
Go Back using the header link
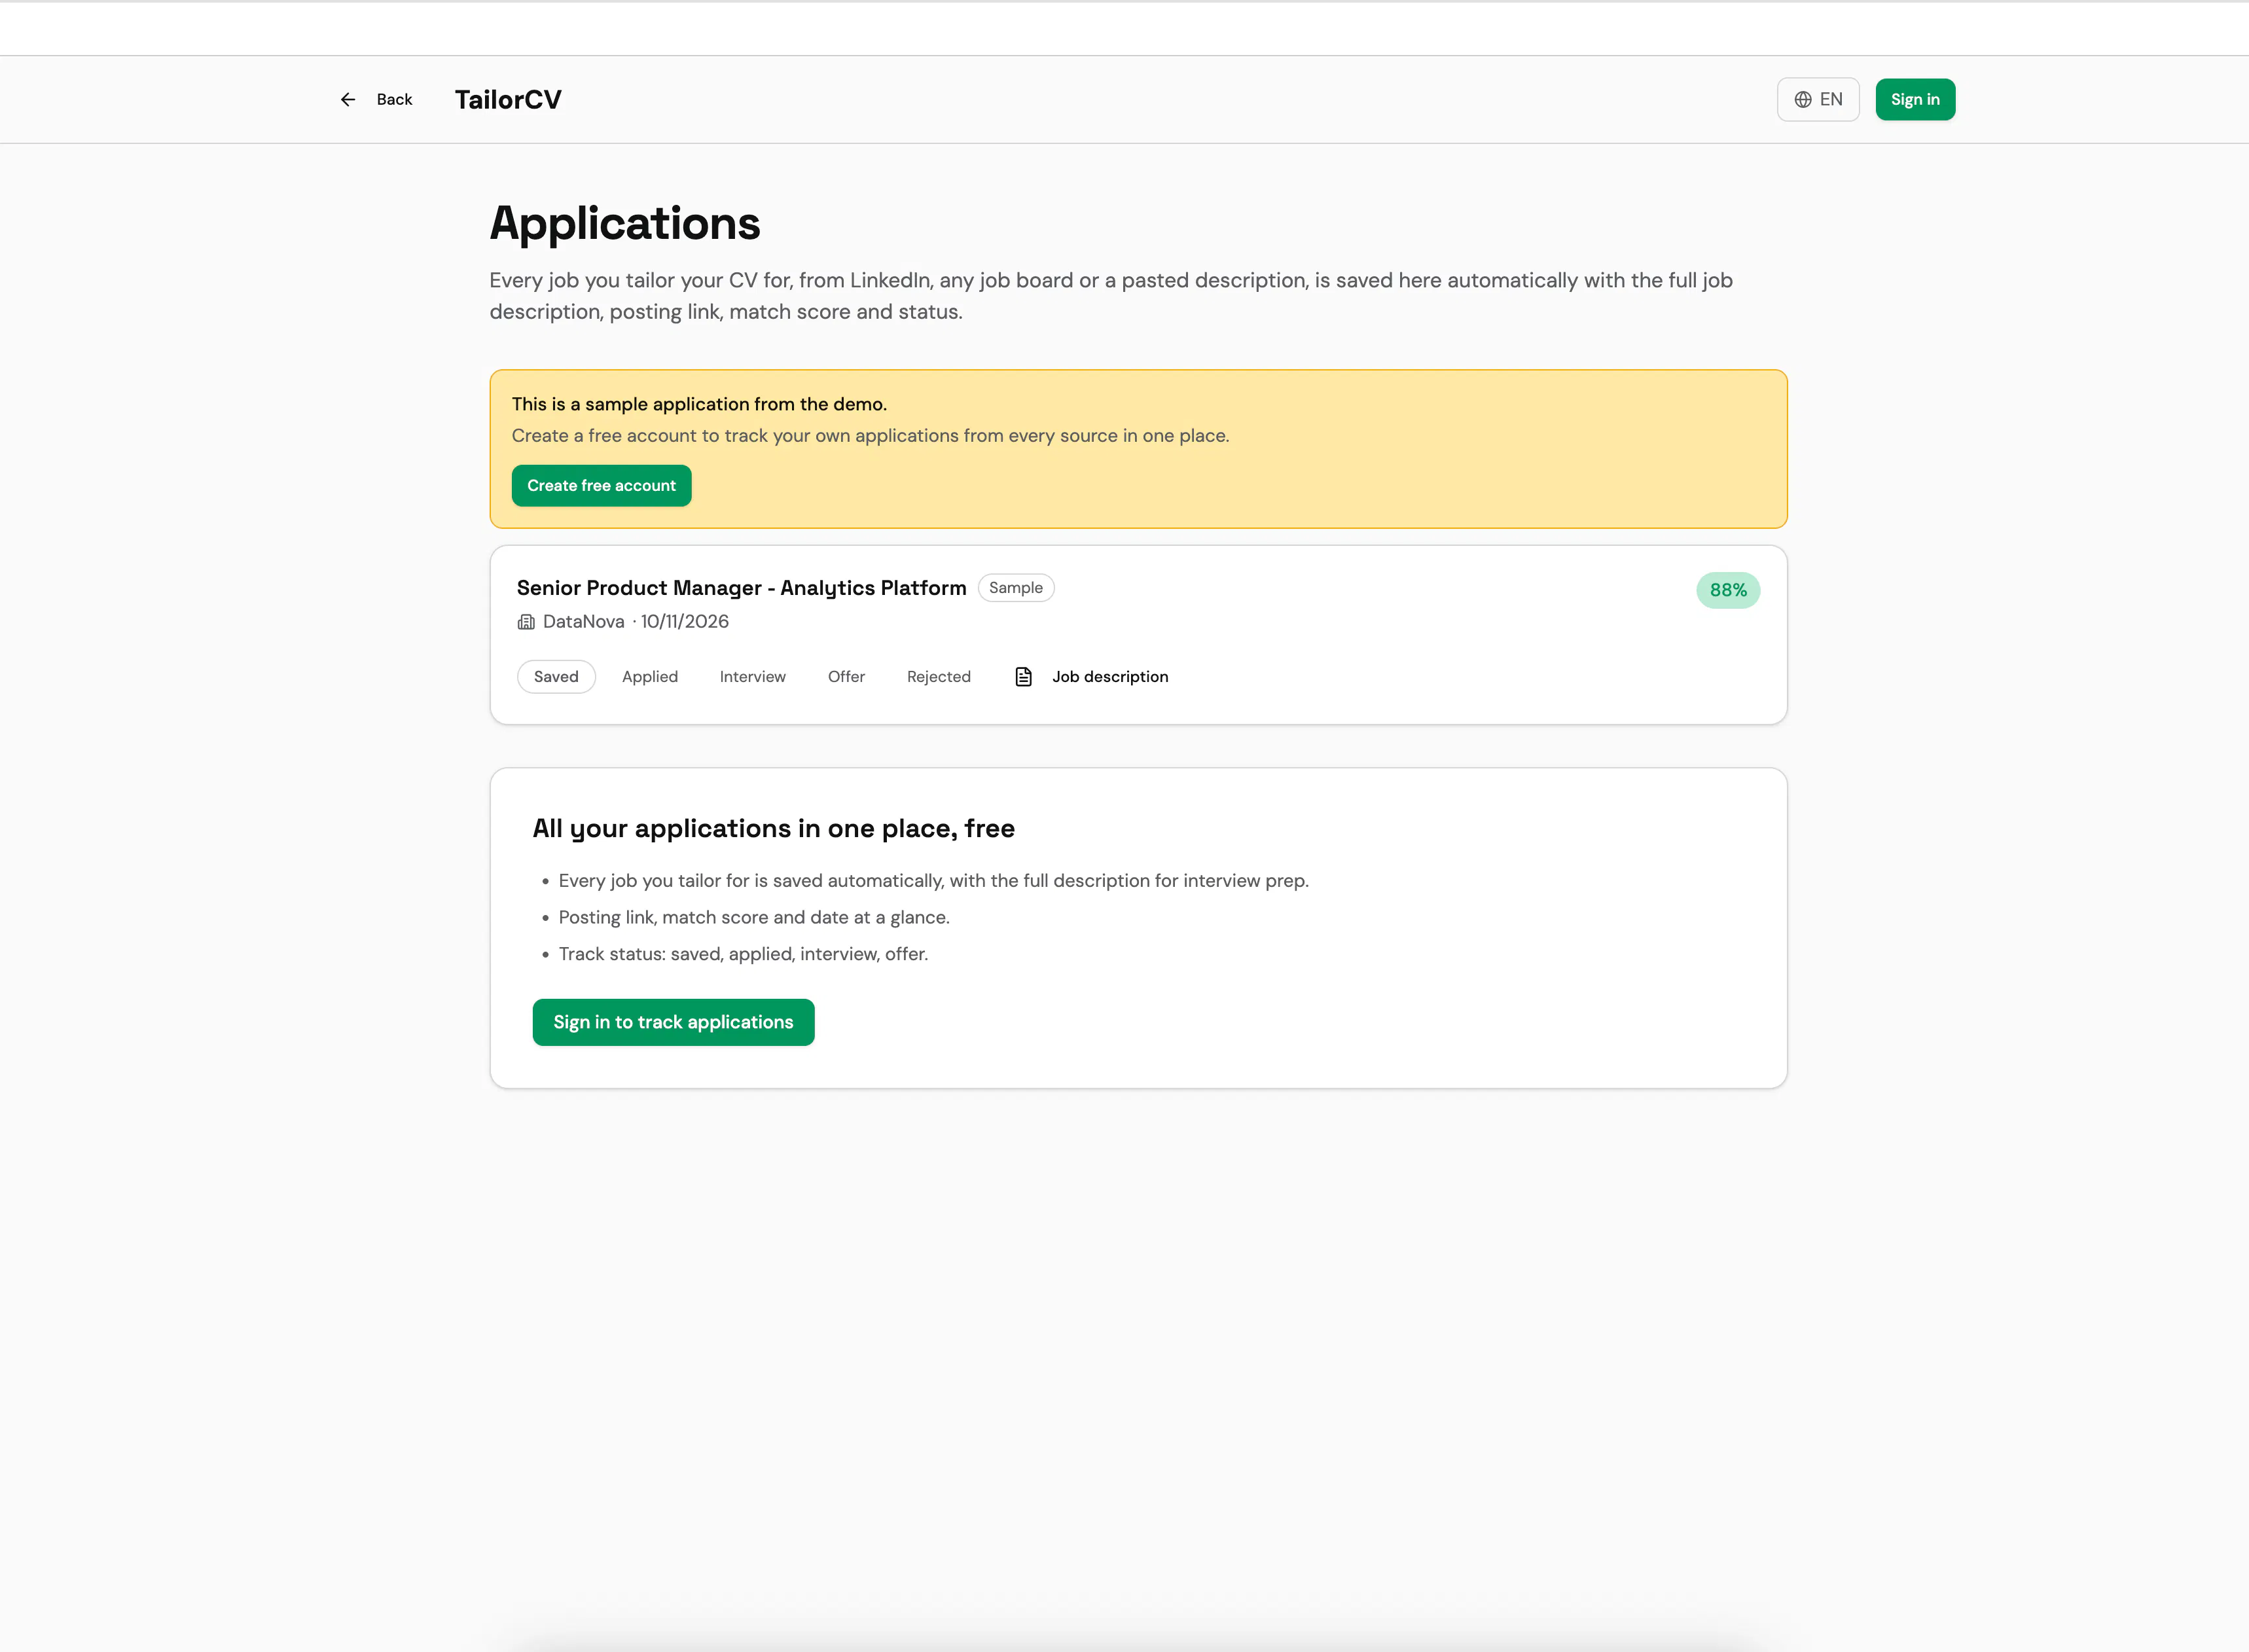click(x=376, y=99)
